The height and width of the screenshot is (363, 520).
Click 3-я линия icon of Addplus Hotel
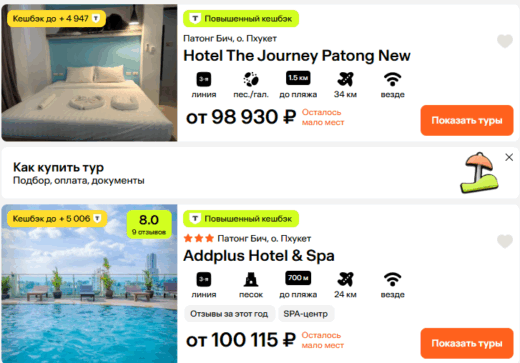(204, 279)
